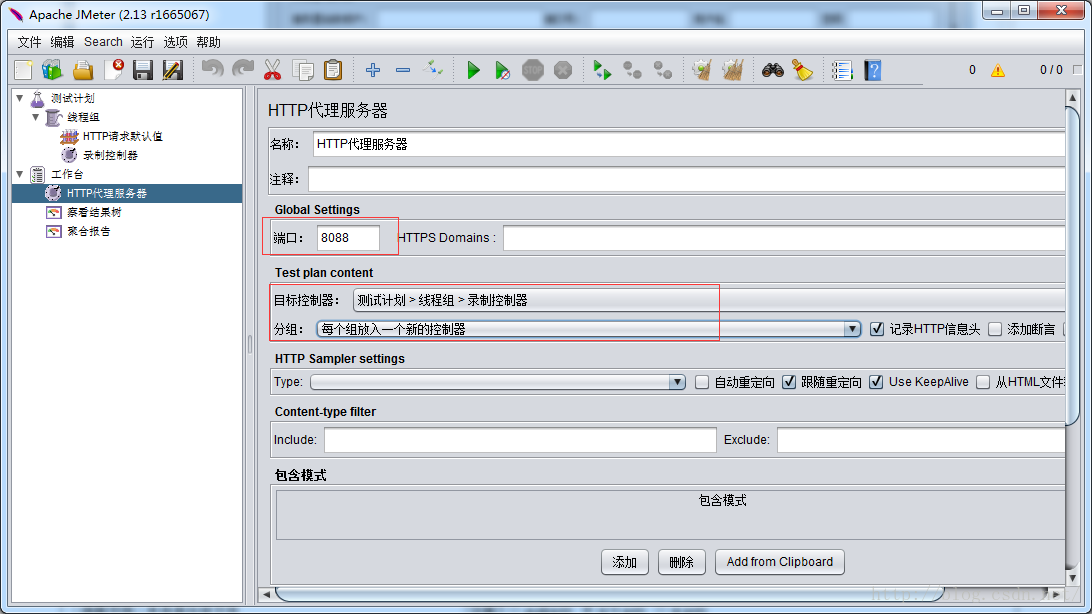Open the Templates icon in toolbar
The width and height of the screenshot is (1092, 614).
(x=52, y=70)
